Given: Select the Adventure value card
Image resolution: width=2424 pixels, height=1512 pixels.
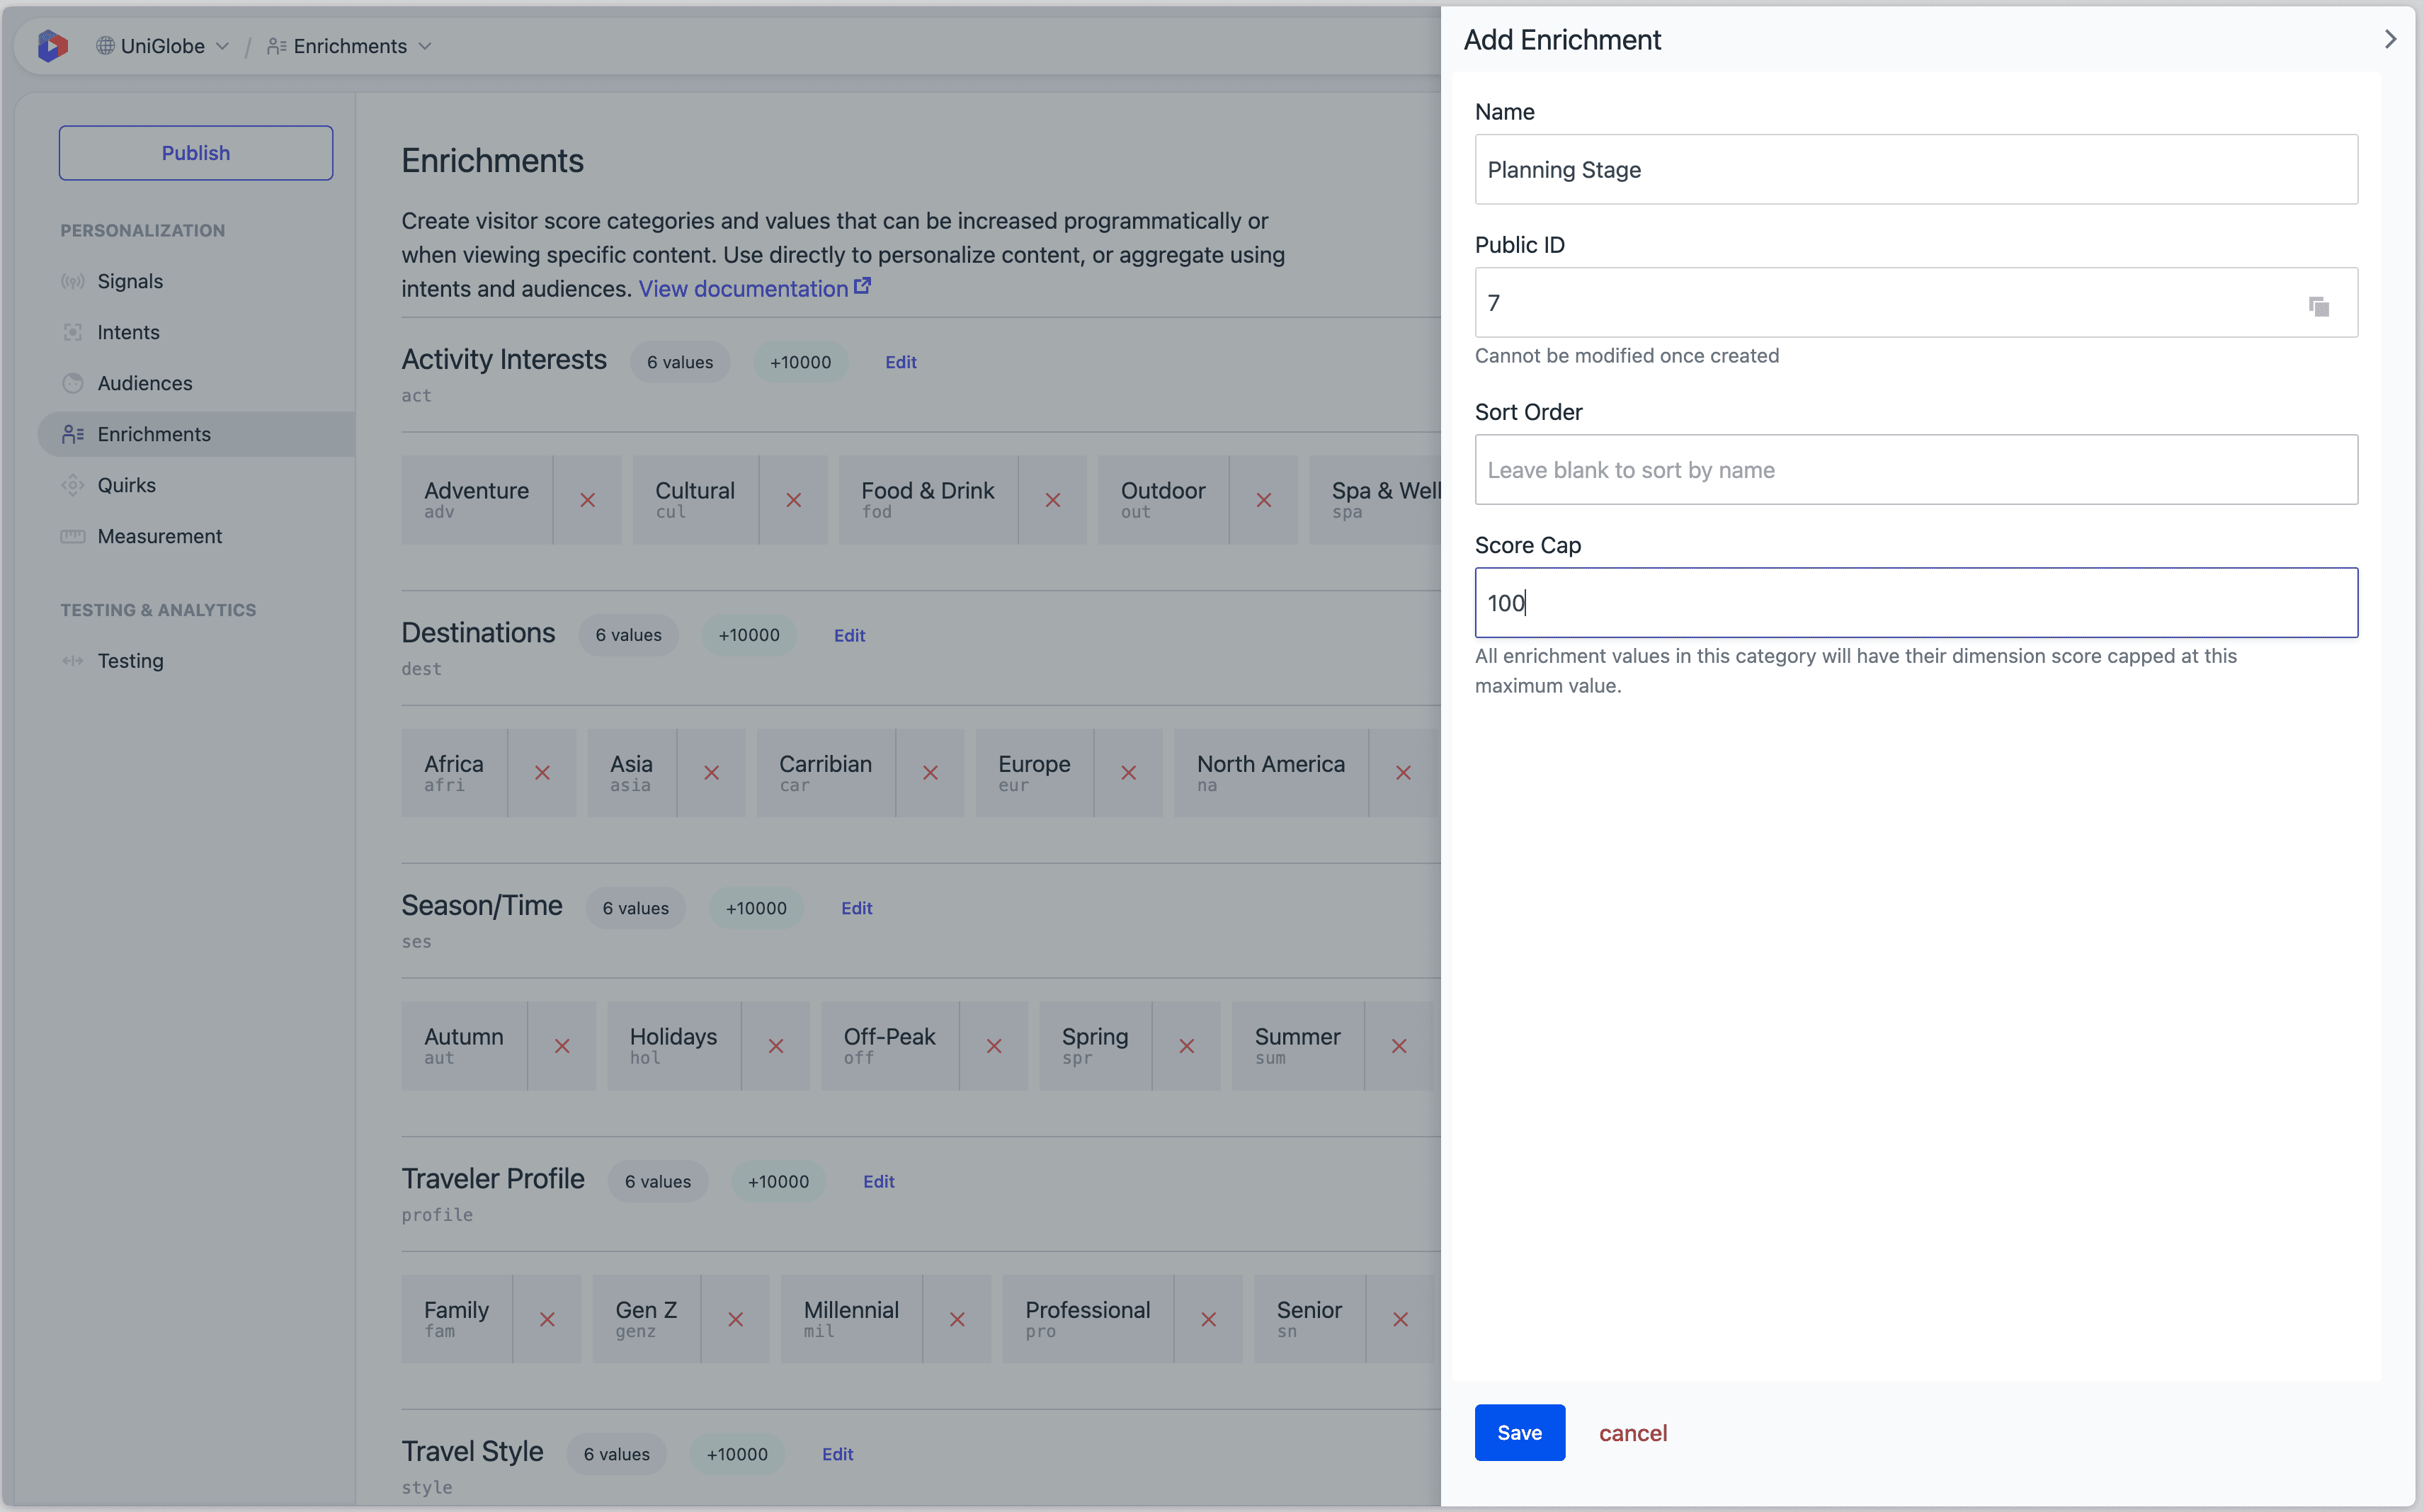Looking at the screenshot, I should point(477,500).
